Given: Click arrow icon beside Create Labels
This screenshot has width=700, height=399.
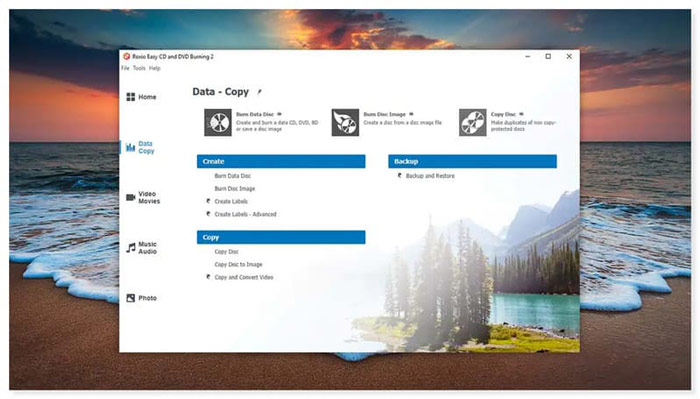Looking at the screenshot, I should tap(208, 201).
